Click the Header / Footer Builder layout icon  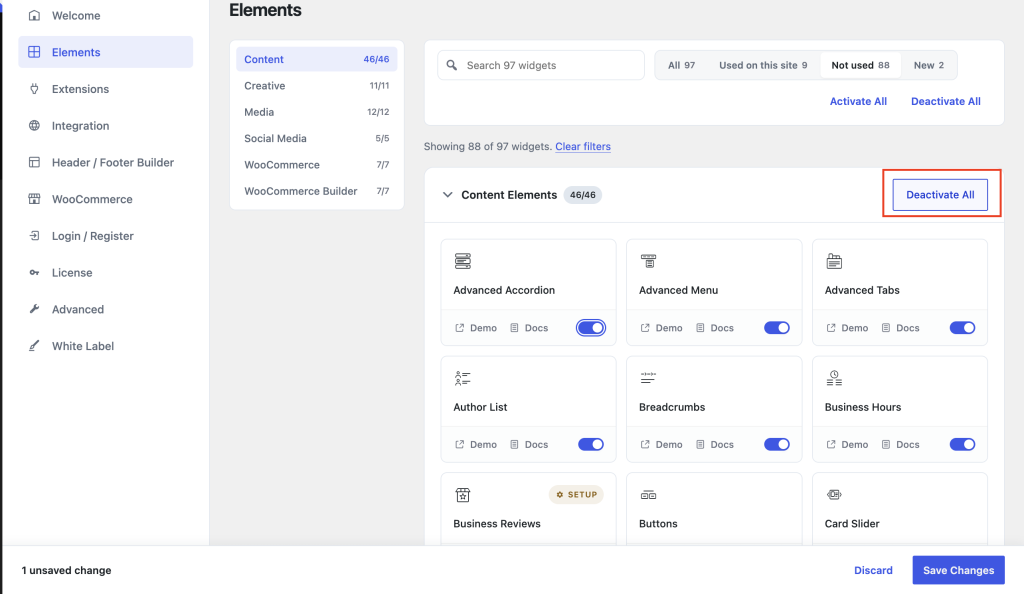coord(35,162)
